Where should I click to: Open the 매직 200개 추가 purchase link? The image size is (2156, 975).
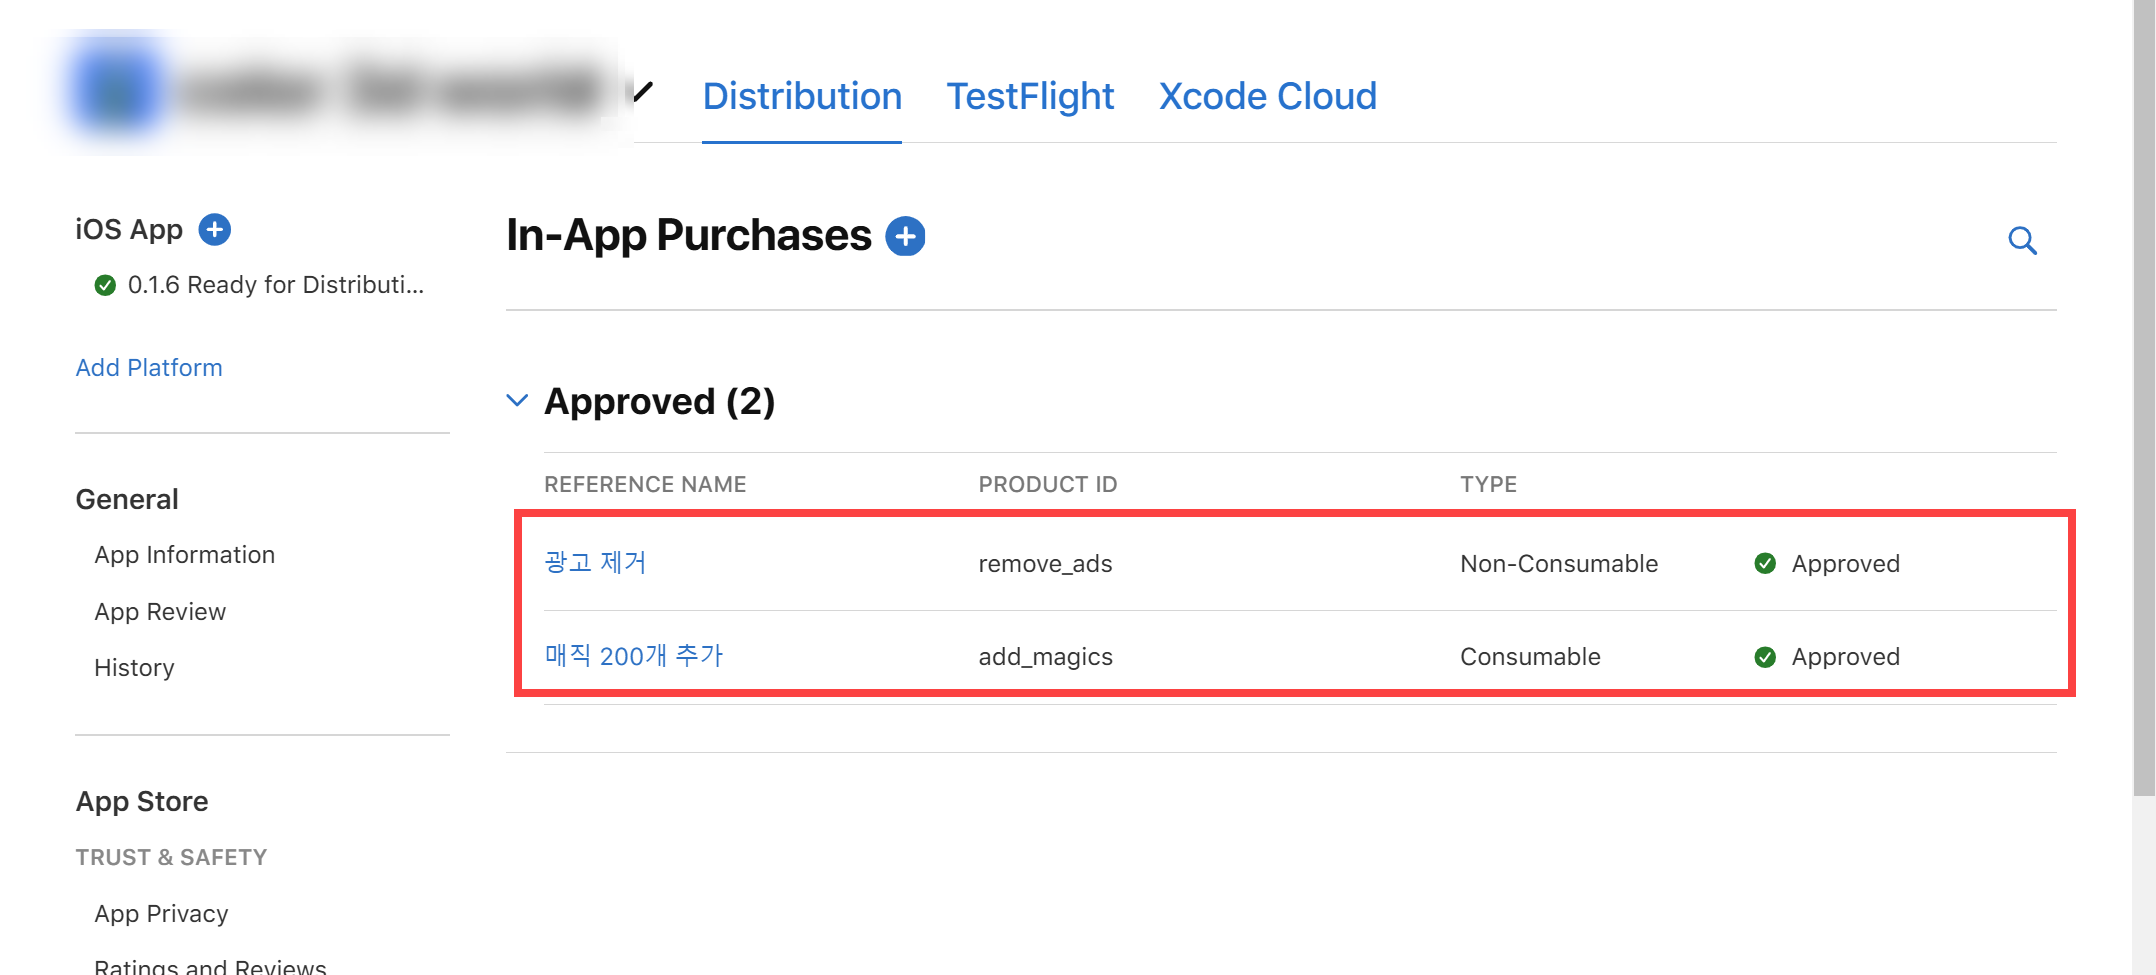pyautogui.click(x=633, y=656)
